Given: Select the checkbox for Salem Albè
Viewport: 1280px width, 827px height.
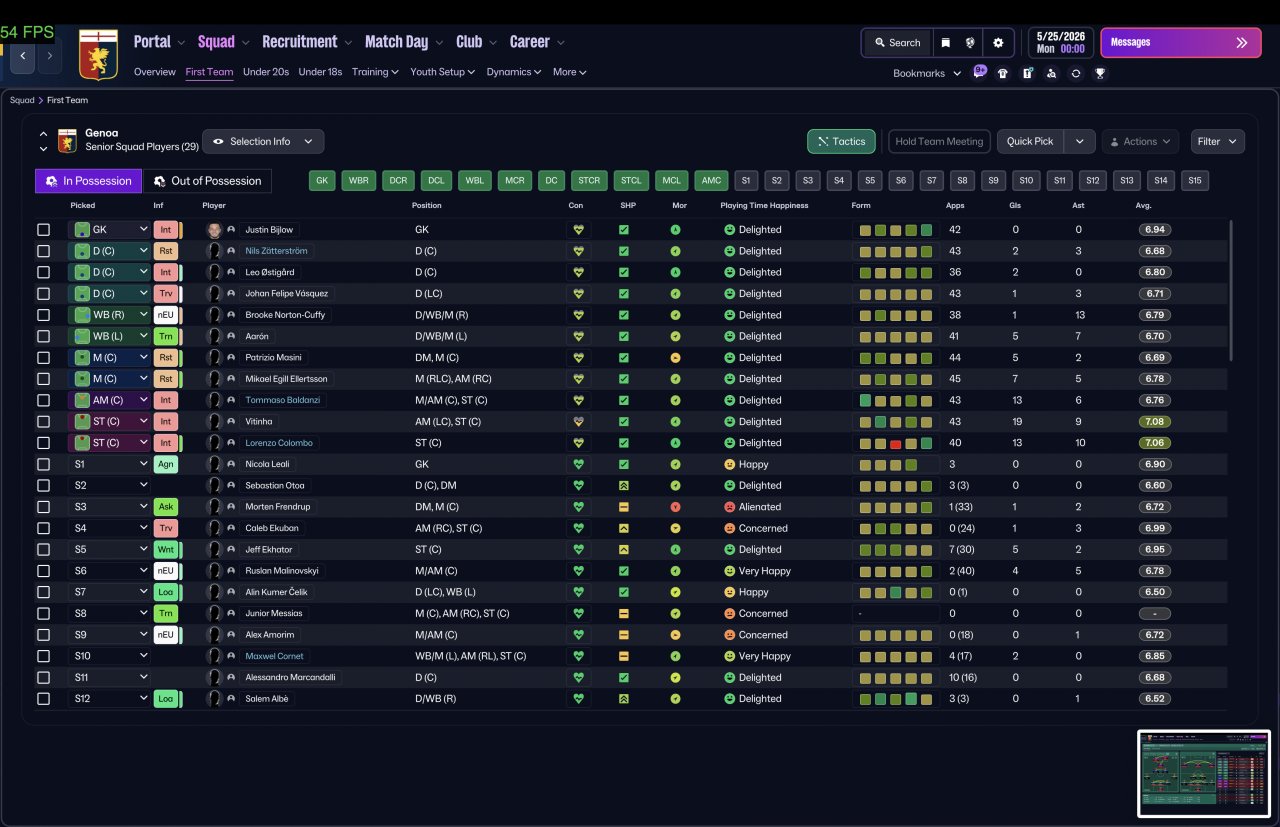Looking at the screenshot, I should tap(43, 699).
